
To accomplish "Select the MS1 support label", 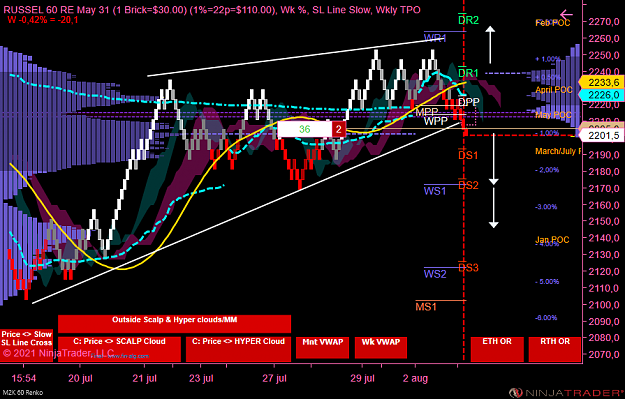I will [x=426, y=307].
